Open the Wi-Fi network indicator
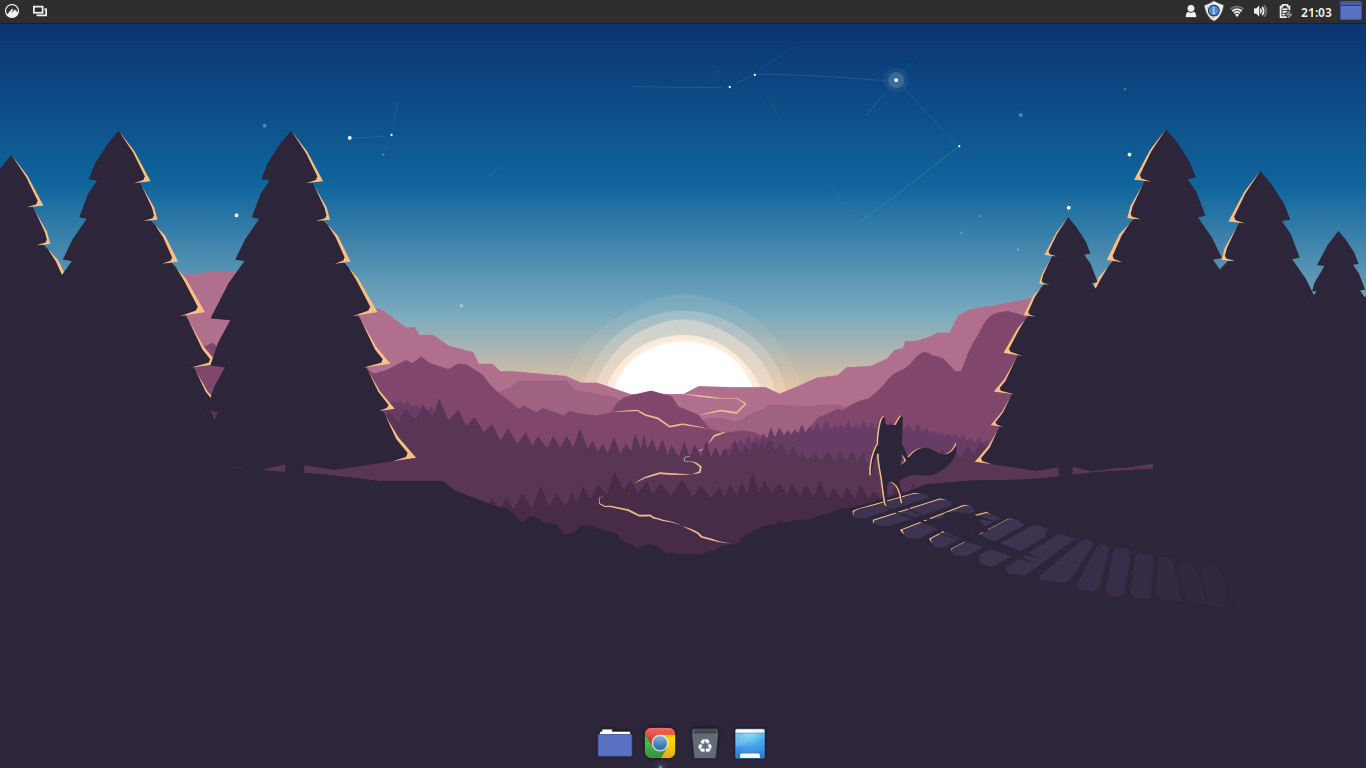Image resolution: width=1366 pixels, height=768 pixels. (x=1237, y=12)
